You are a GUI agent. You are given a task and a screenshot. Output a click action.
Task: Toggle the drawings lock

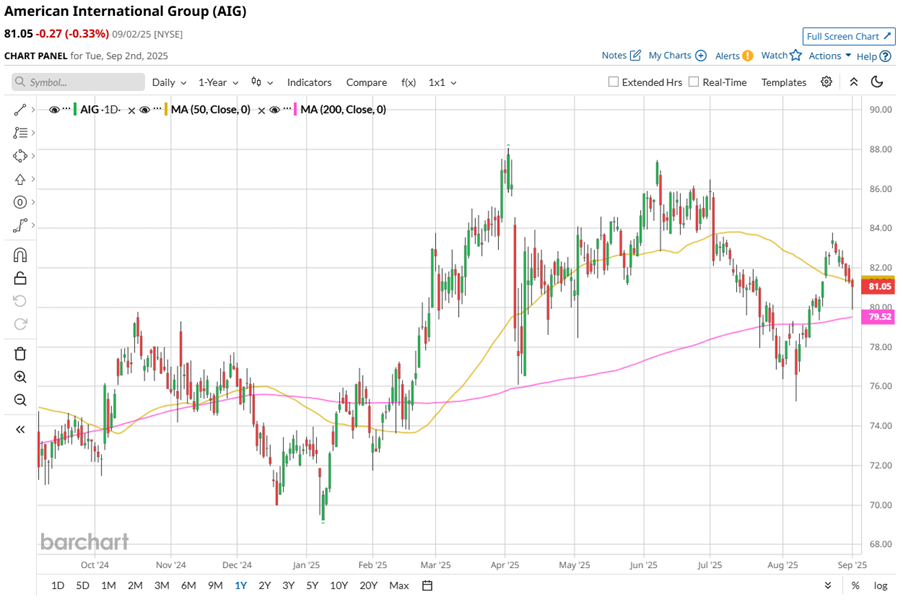pyautogui.click(x=20, y=278)
